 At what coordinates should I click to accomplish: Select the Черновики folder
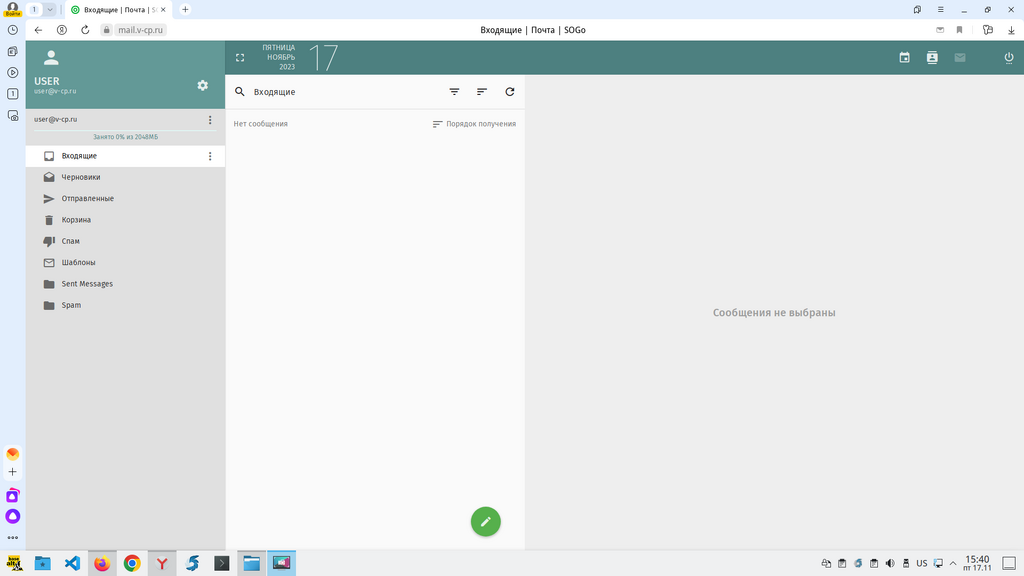coord(81,177)
